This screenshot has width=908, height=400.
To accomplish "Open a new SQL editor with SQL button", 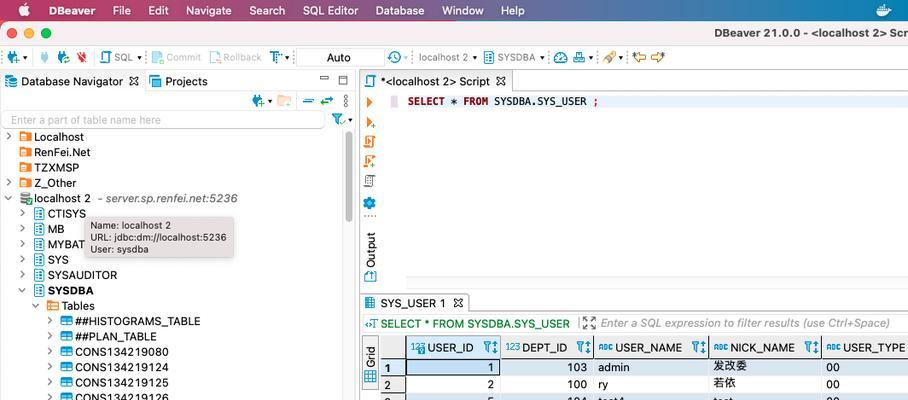I will click(x=116, y=57).
